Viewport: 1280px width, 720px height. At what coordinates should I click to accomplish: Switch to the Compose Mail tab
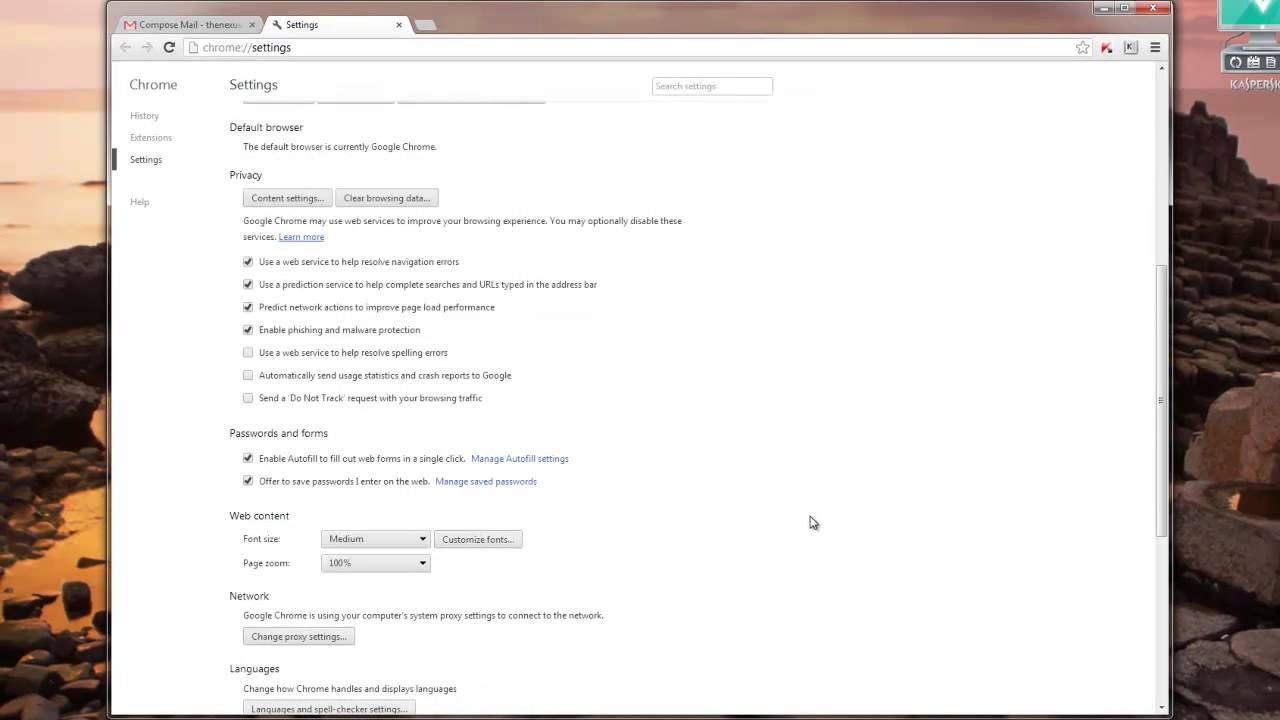pyautogui.click(x=188, y=24)
